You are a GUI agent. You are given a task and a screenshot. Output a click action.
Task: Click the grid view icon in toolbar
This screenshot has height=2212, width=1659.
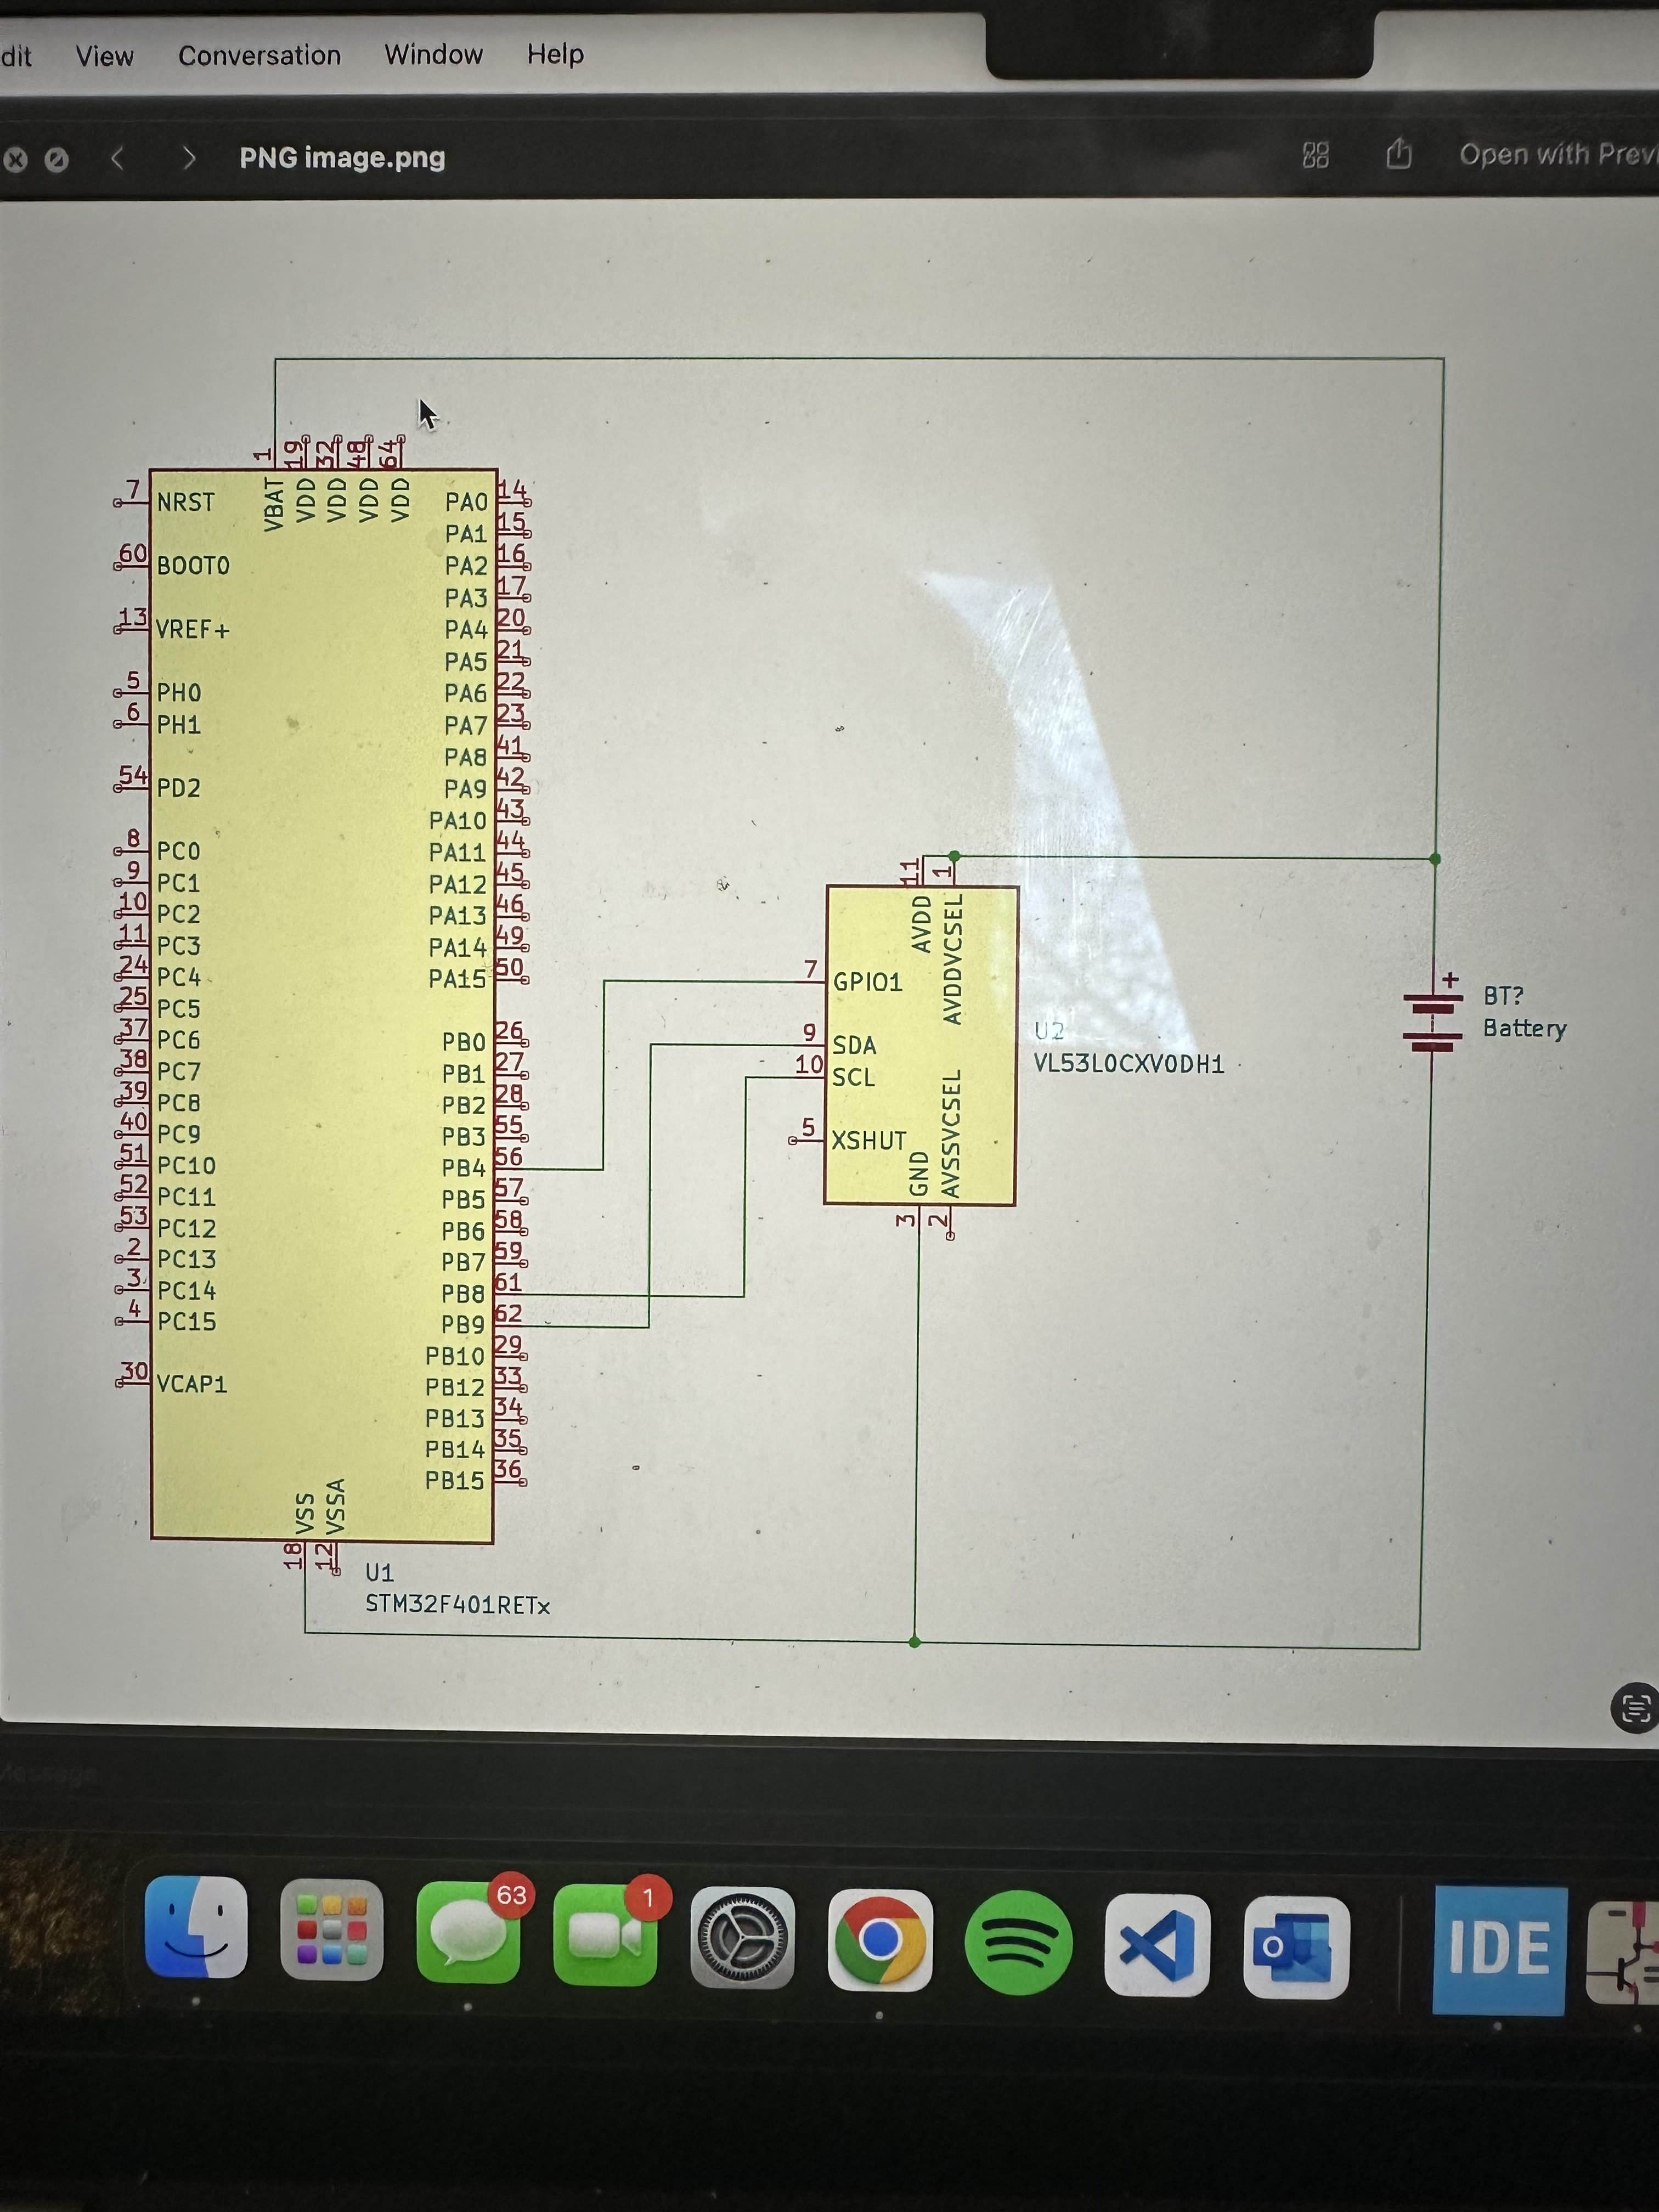pos(1316,155)
